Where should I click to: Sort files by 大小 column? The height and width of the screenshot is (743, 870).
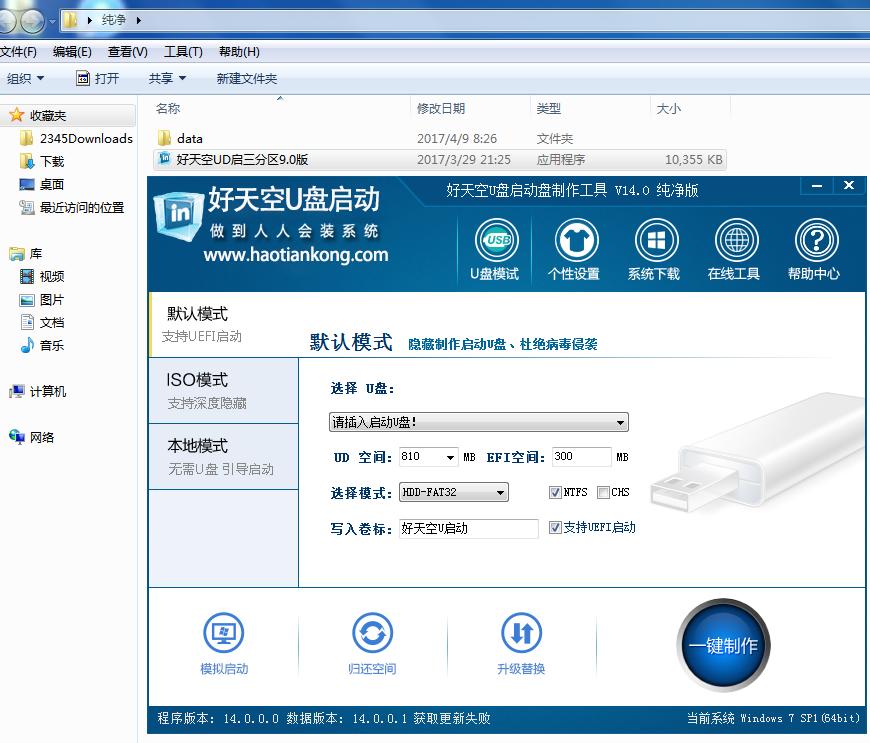(x=669, y=108)
